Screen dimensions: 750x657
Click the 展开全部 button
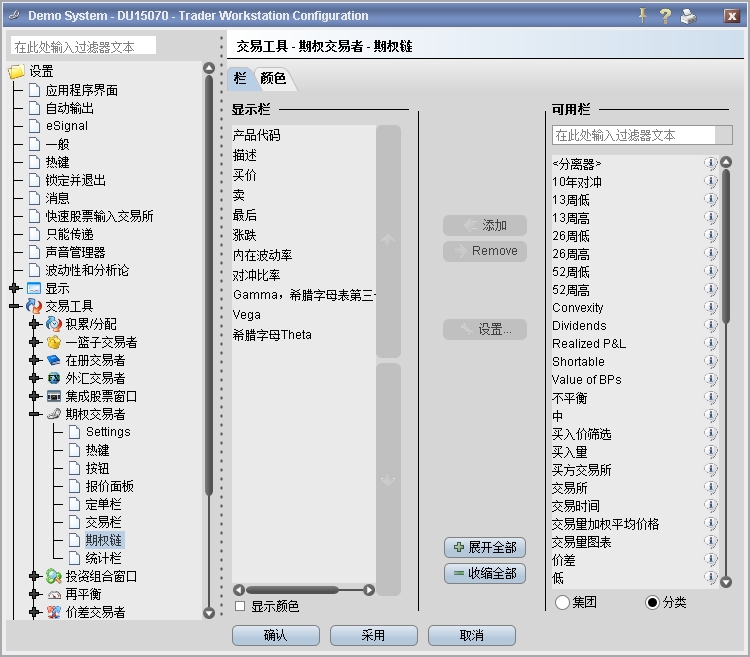[485, 548]
